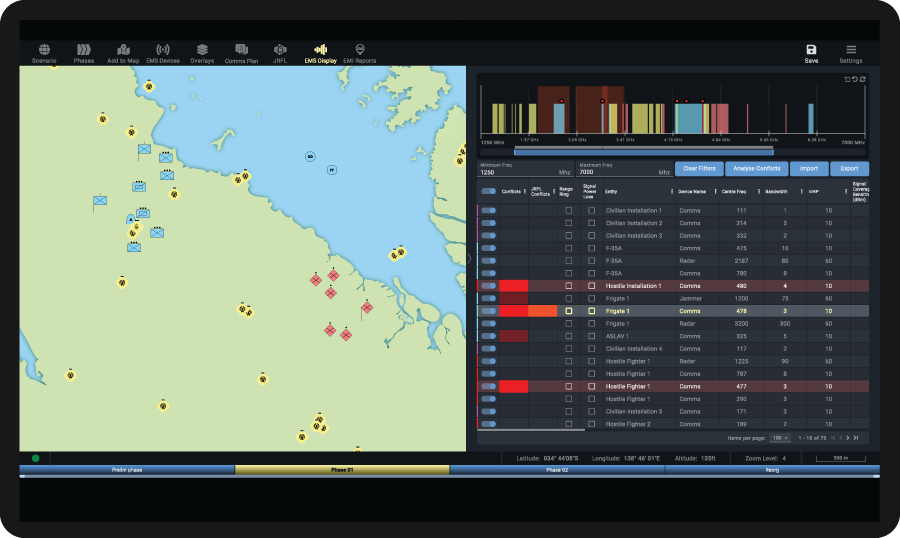Open the Overlays layer icon
This screenshot has width=900, height=538.
click(x=202, y=52)
